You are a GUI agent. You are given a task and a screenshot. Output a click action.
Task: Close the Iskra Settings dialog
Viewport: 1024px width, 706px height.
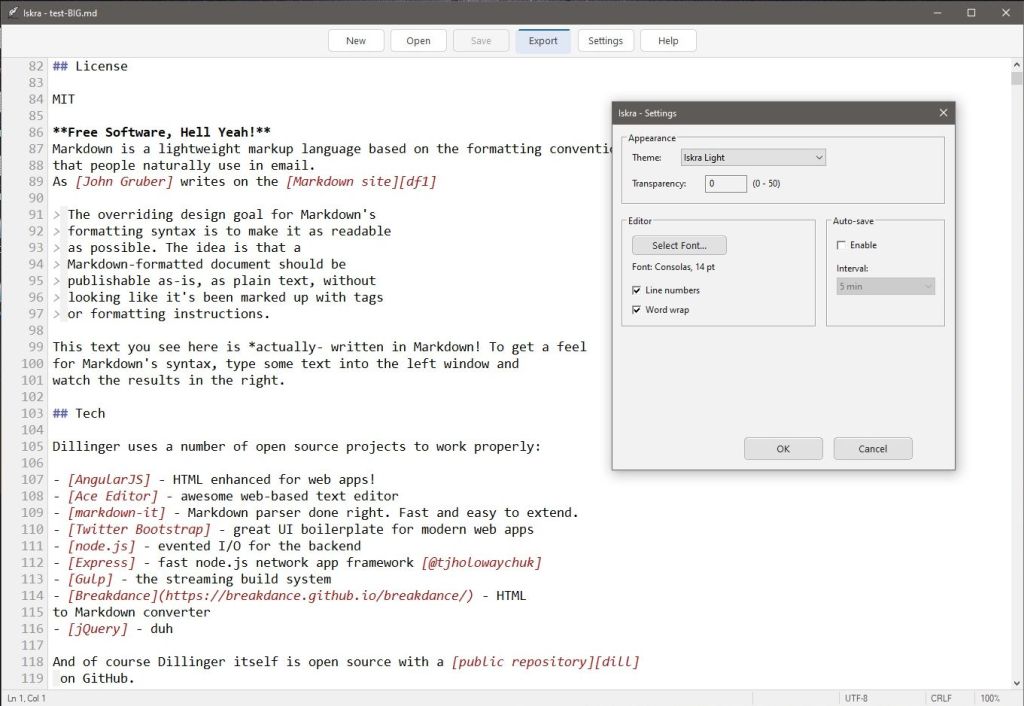[943, 113]
